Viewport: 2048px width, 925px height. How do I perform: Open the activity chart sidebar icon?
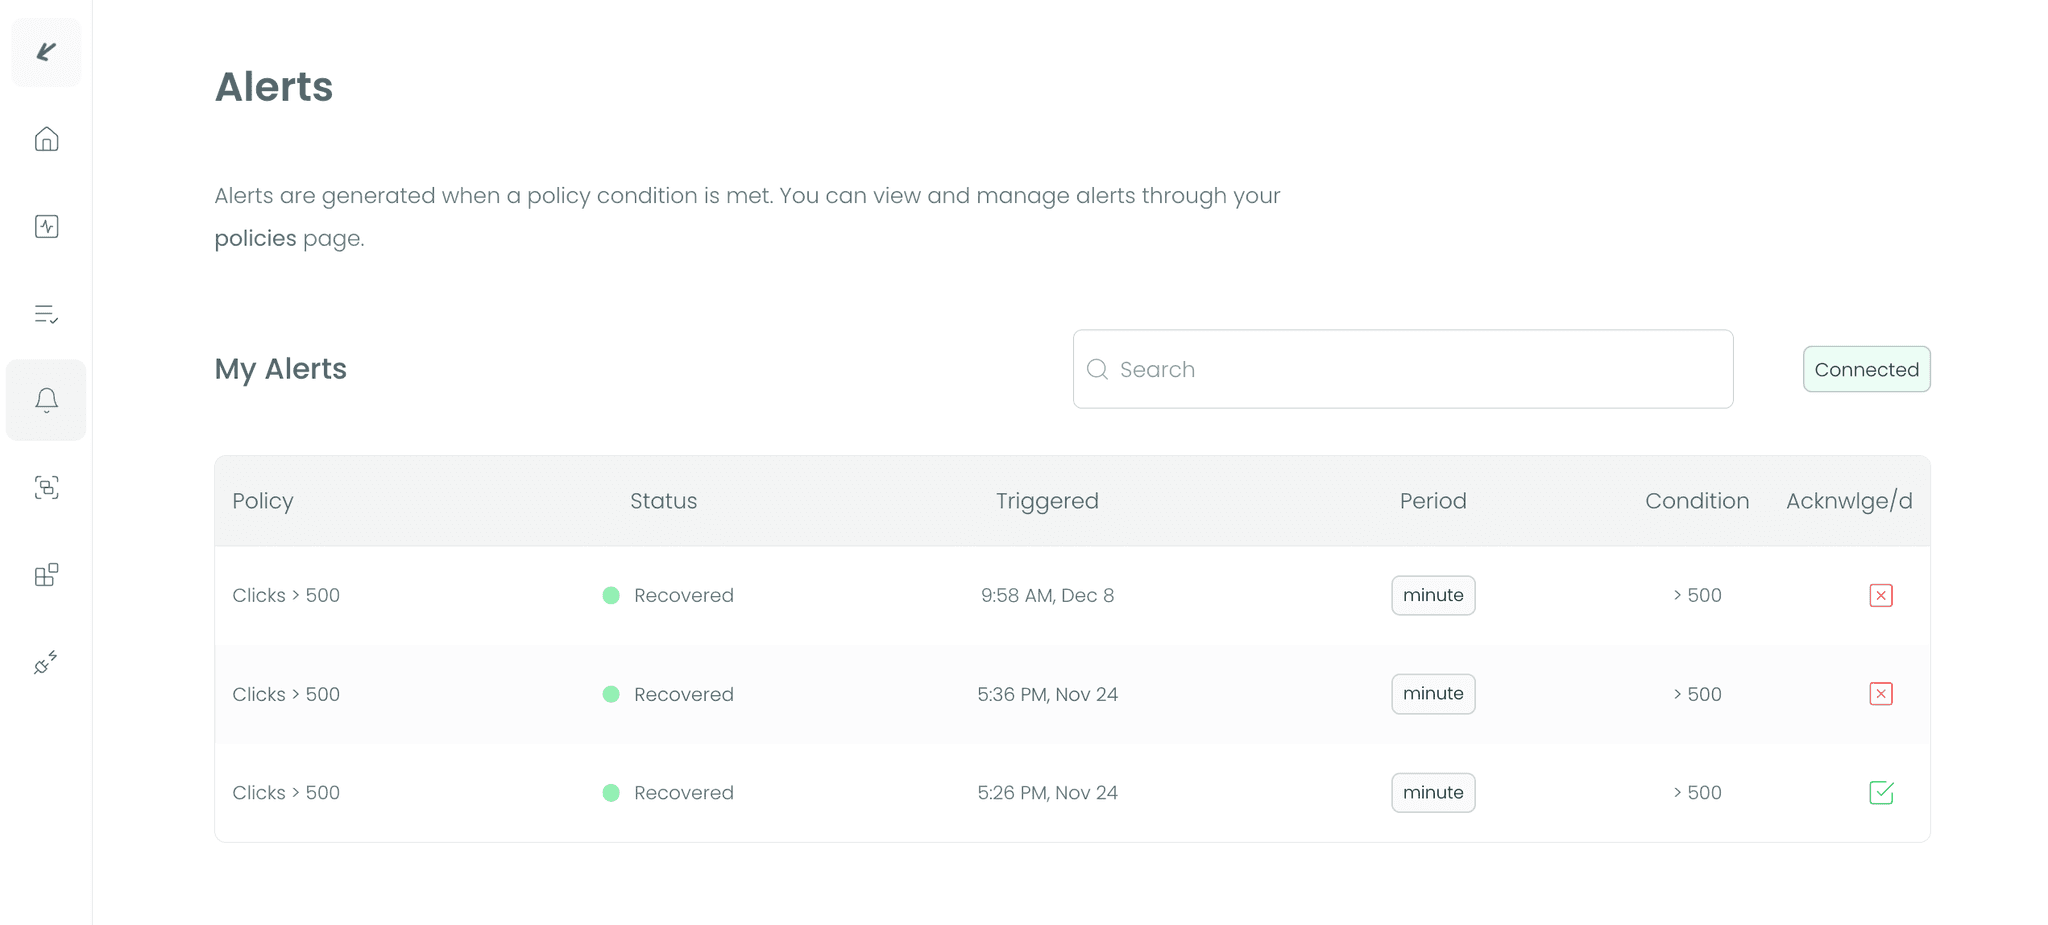click(x=46, y=226)
